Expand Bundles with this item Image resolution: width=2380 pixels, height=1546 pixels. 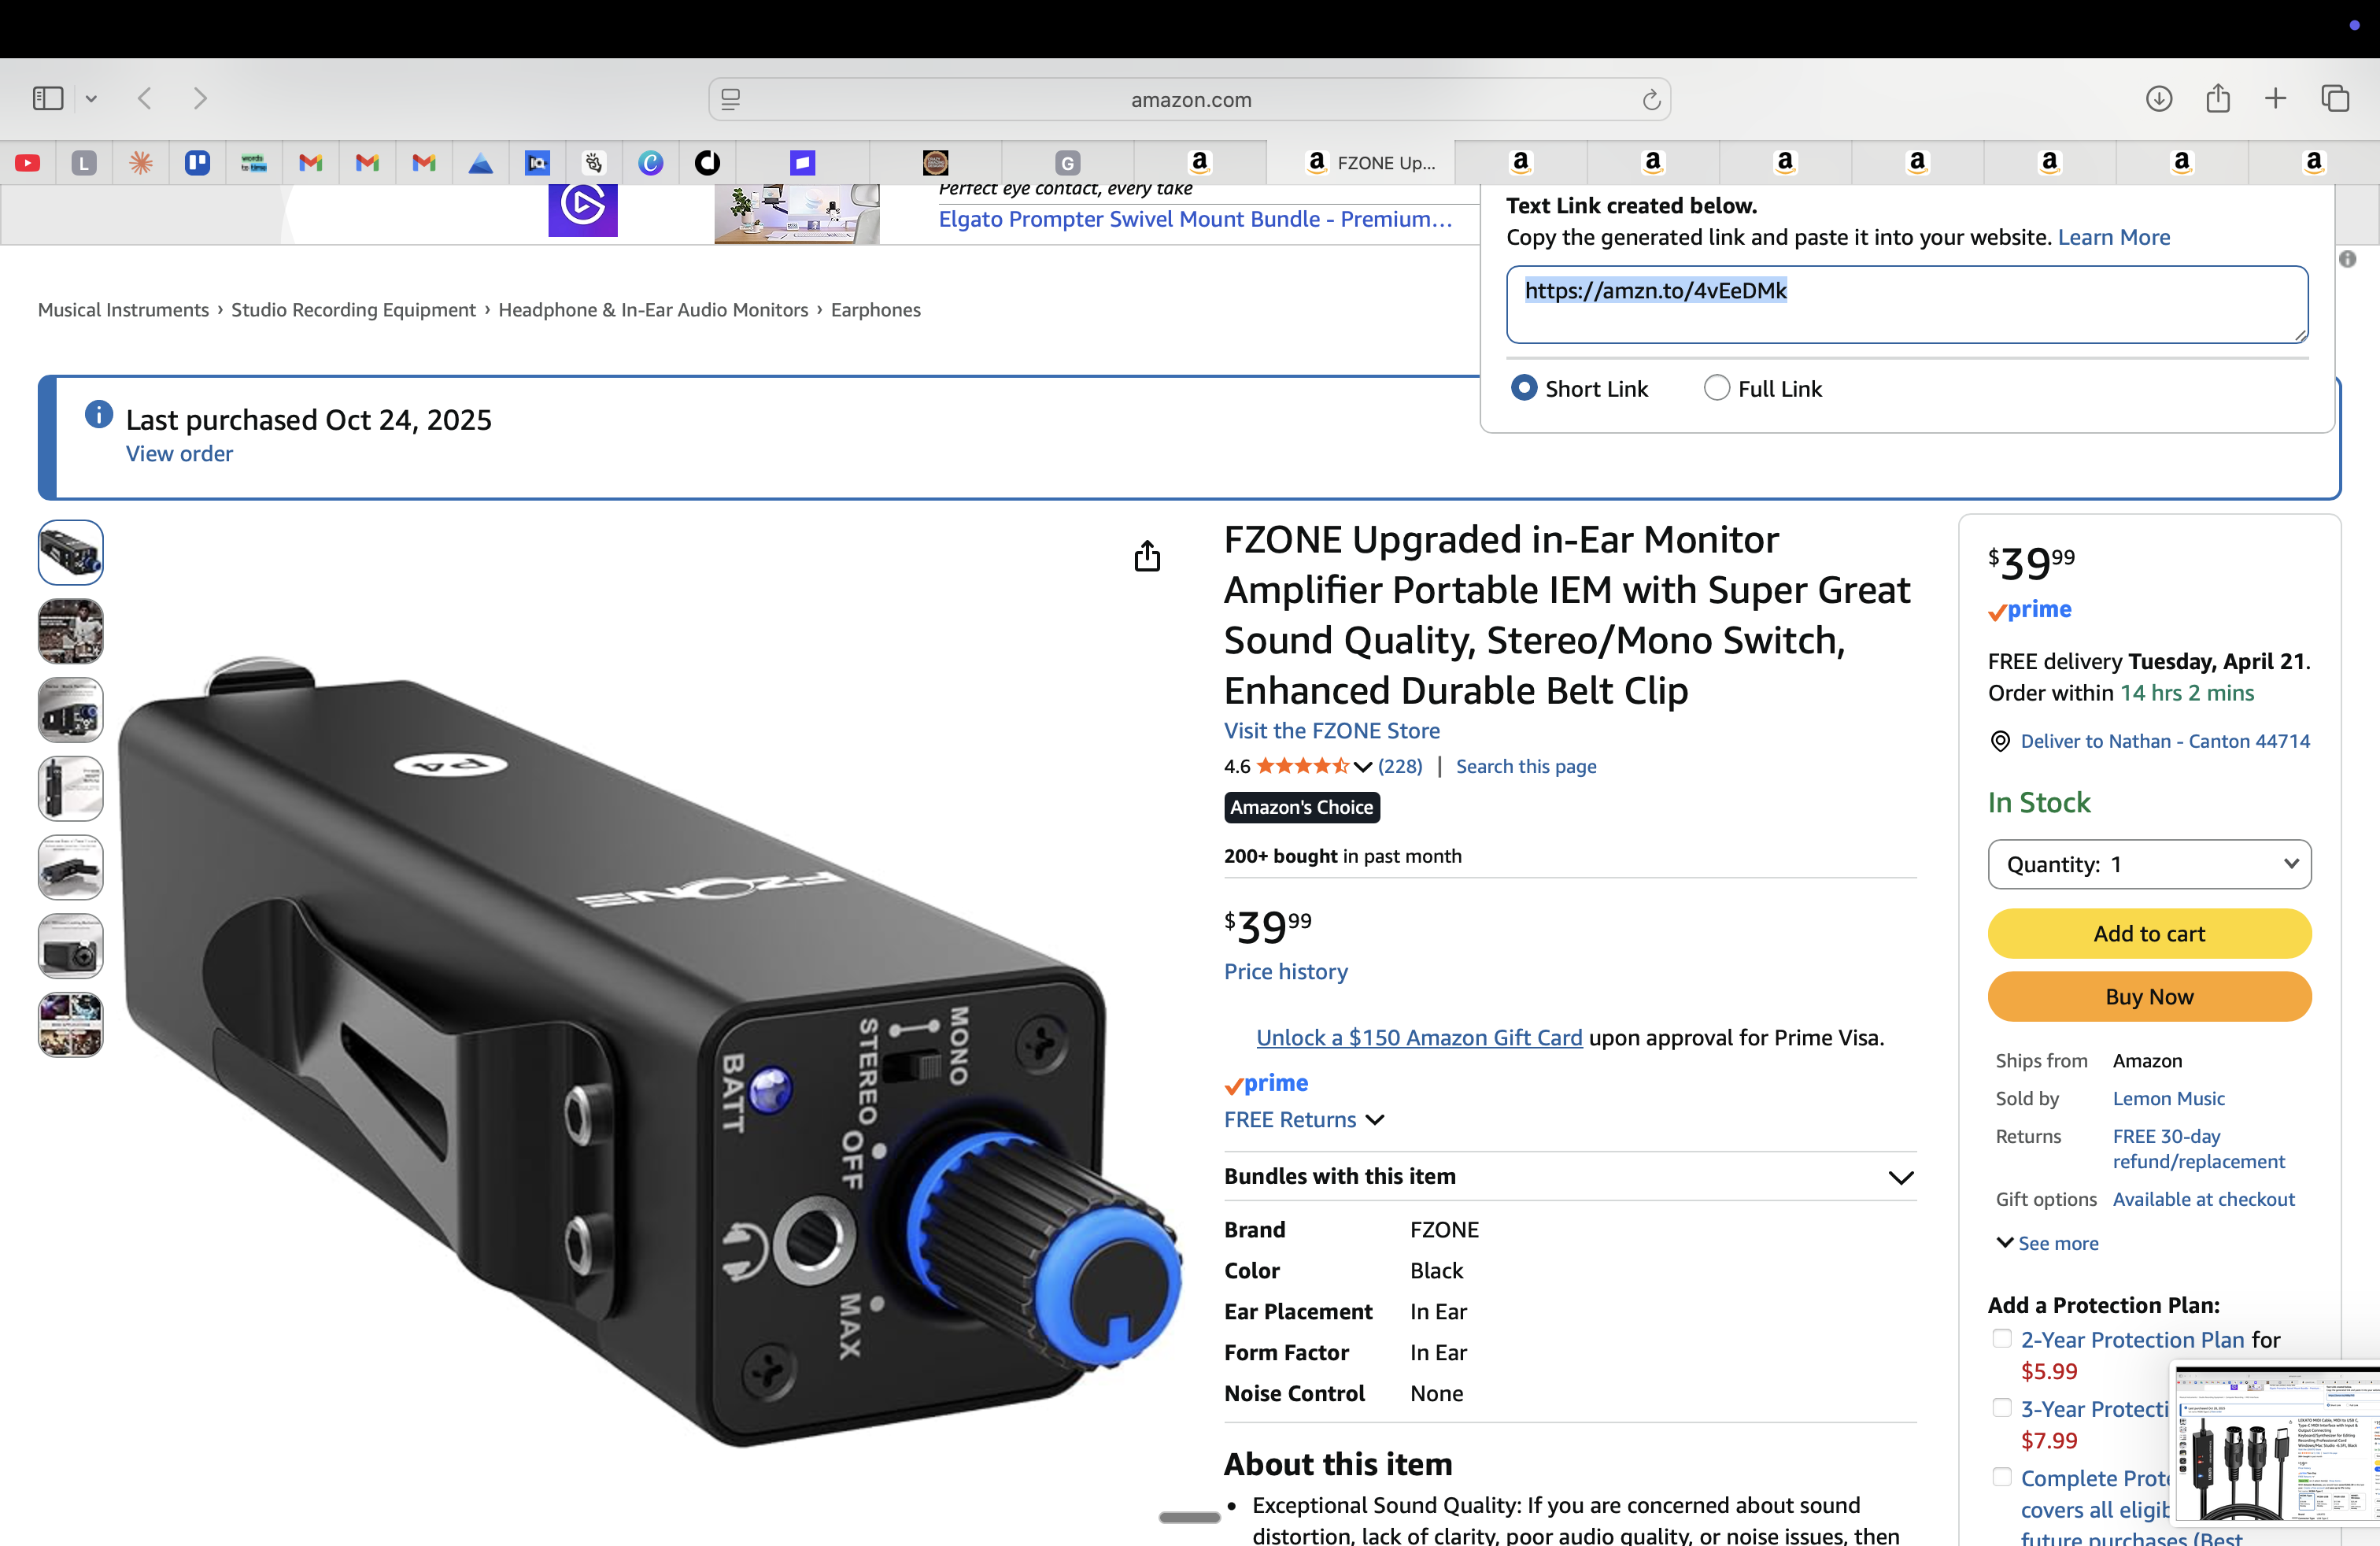(1570, 1177)
